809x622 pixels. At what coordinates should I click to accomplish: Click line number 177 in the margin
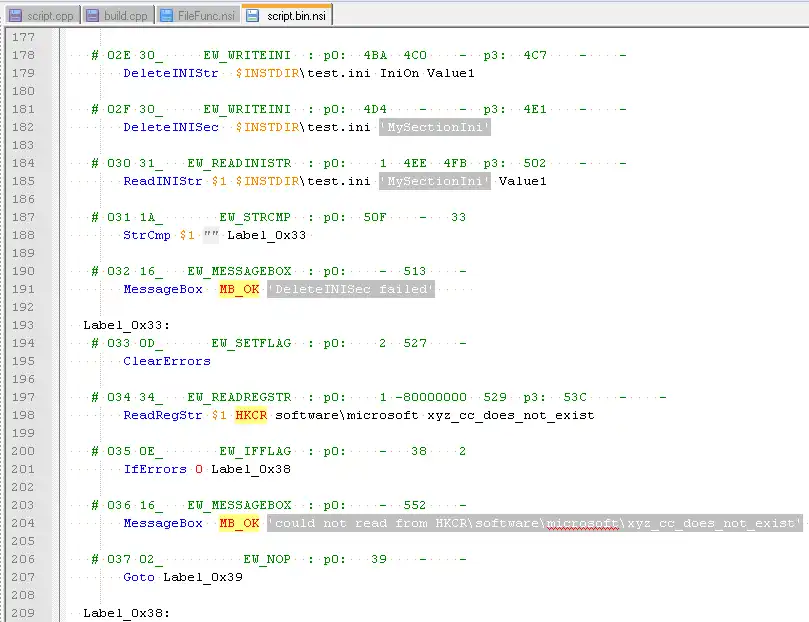(23, 37)
